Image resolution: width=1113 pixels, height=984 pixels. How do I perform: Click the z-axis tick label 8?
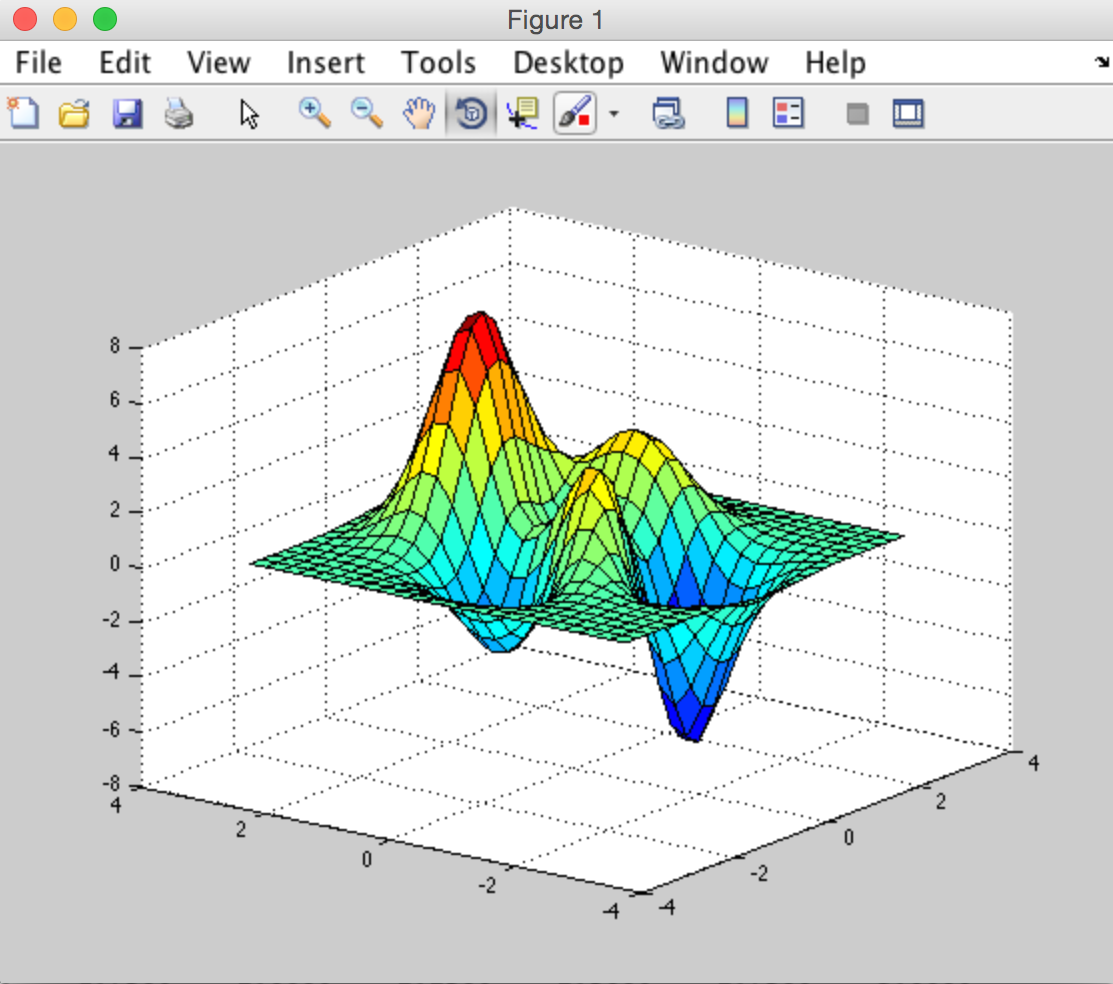coord(115,346)
